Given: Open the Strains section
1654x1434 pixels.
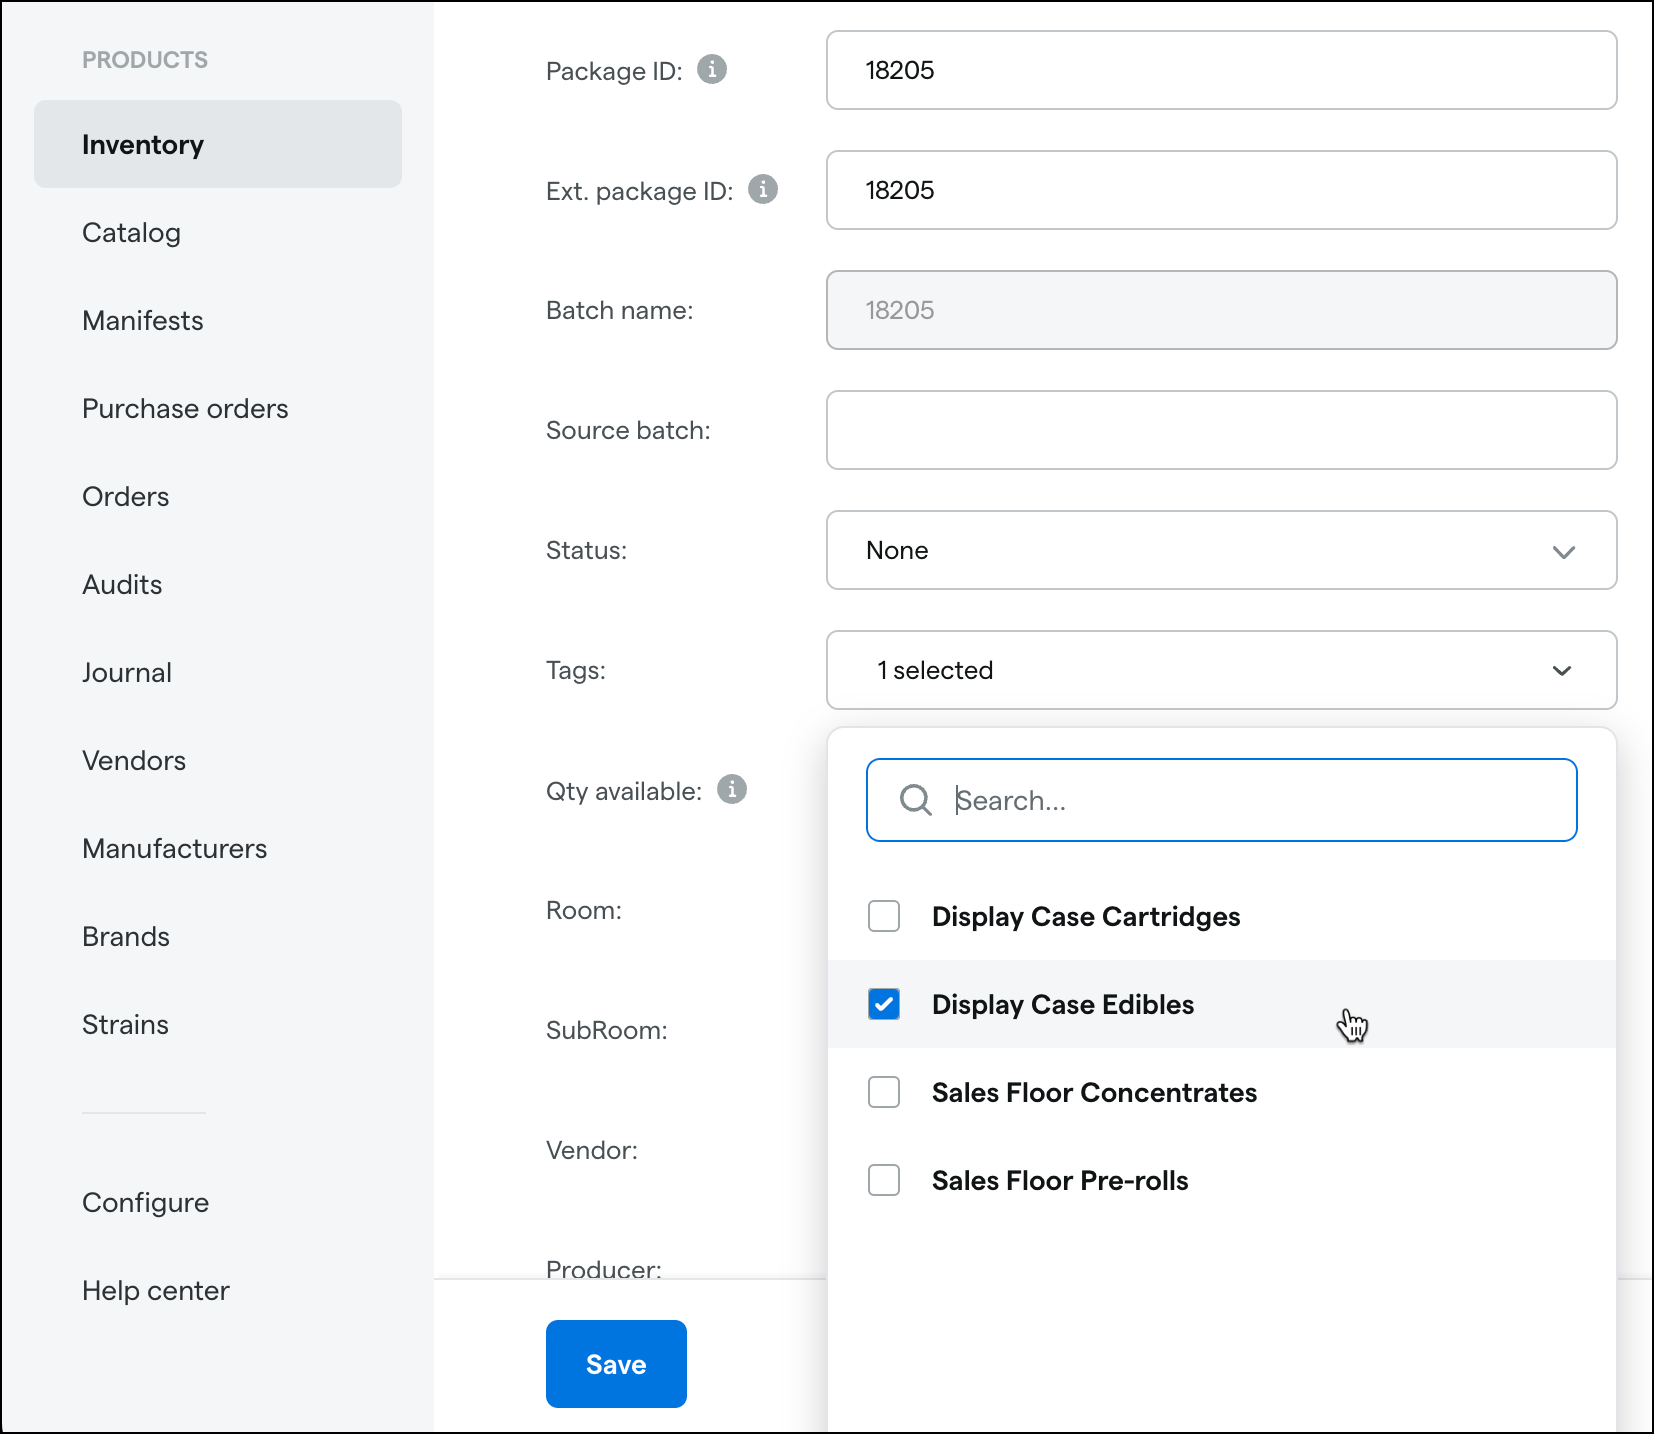Looking at the screenshot, I should (x=125, y=1024).
